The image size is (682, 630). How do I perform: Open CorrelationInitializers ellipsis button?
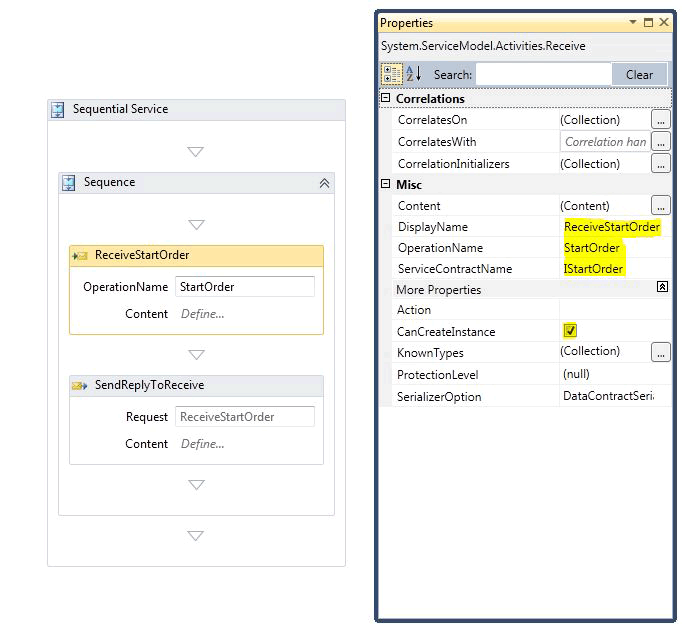pos(661,164)
